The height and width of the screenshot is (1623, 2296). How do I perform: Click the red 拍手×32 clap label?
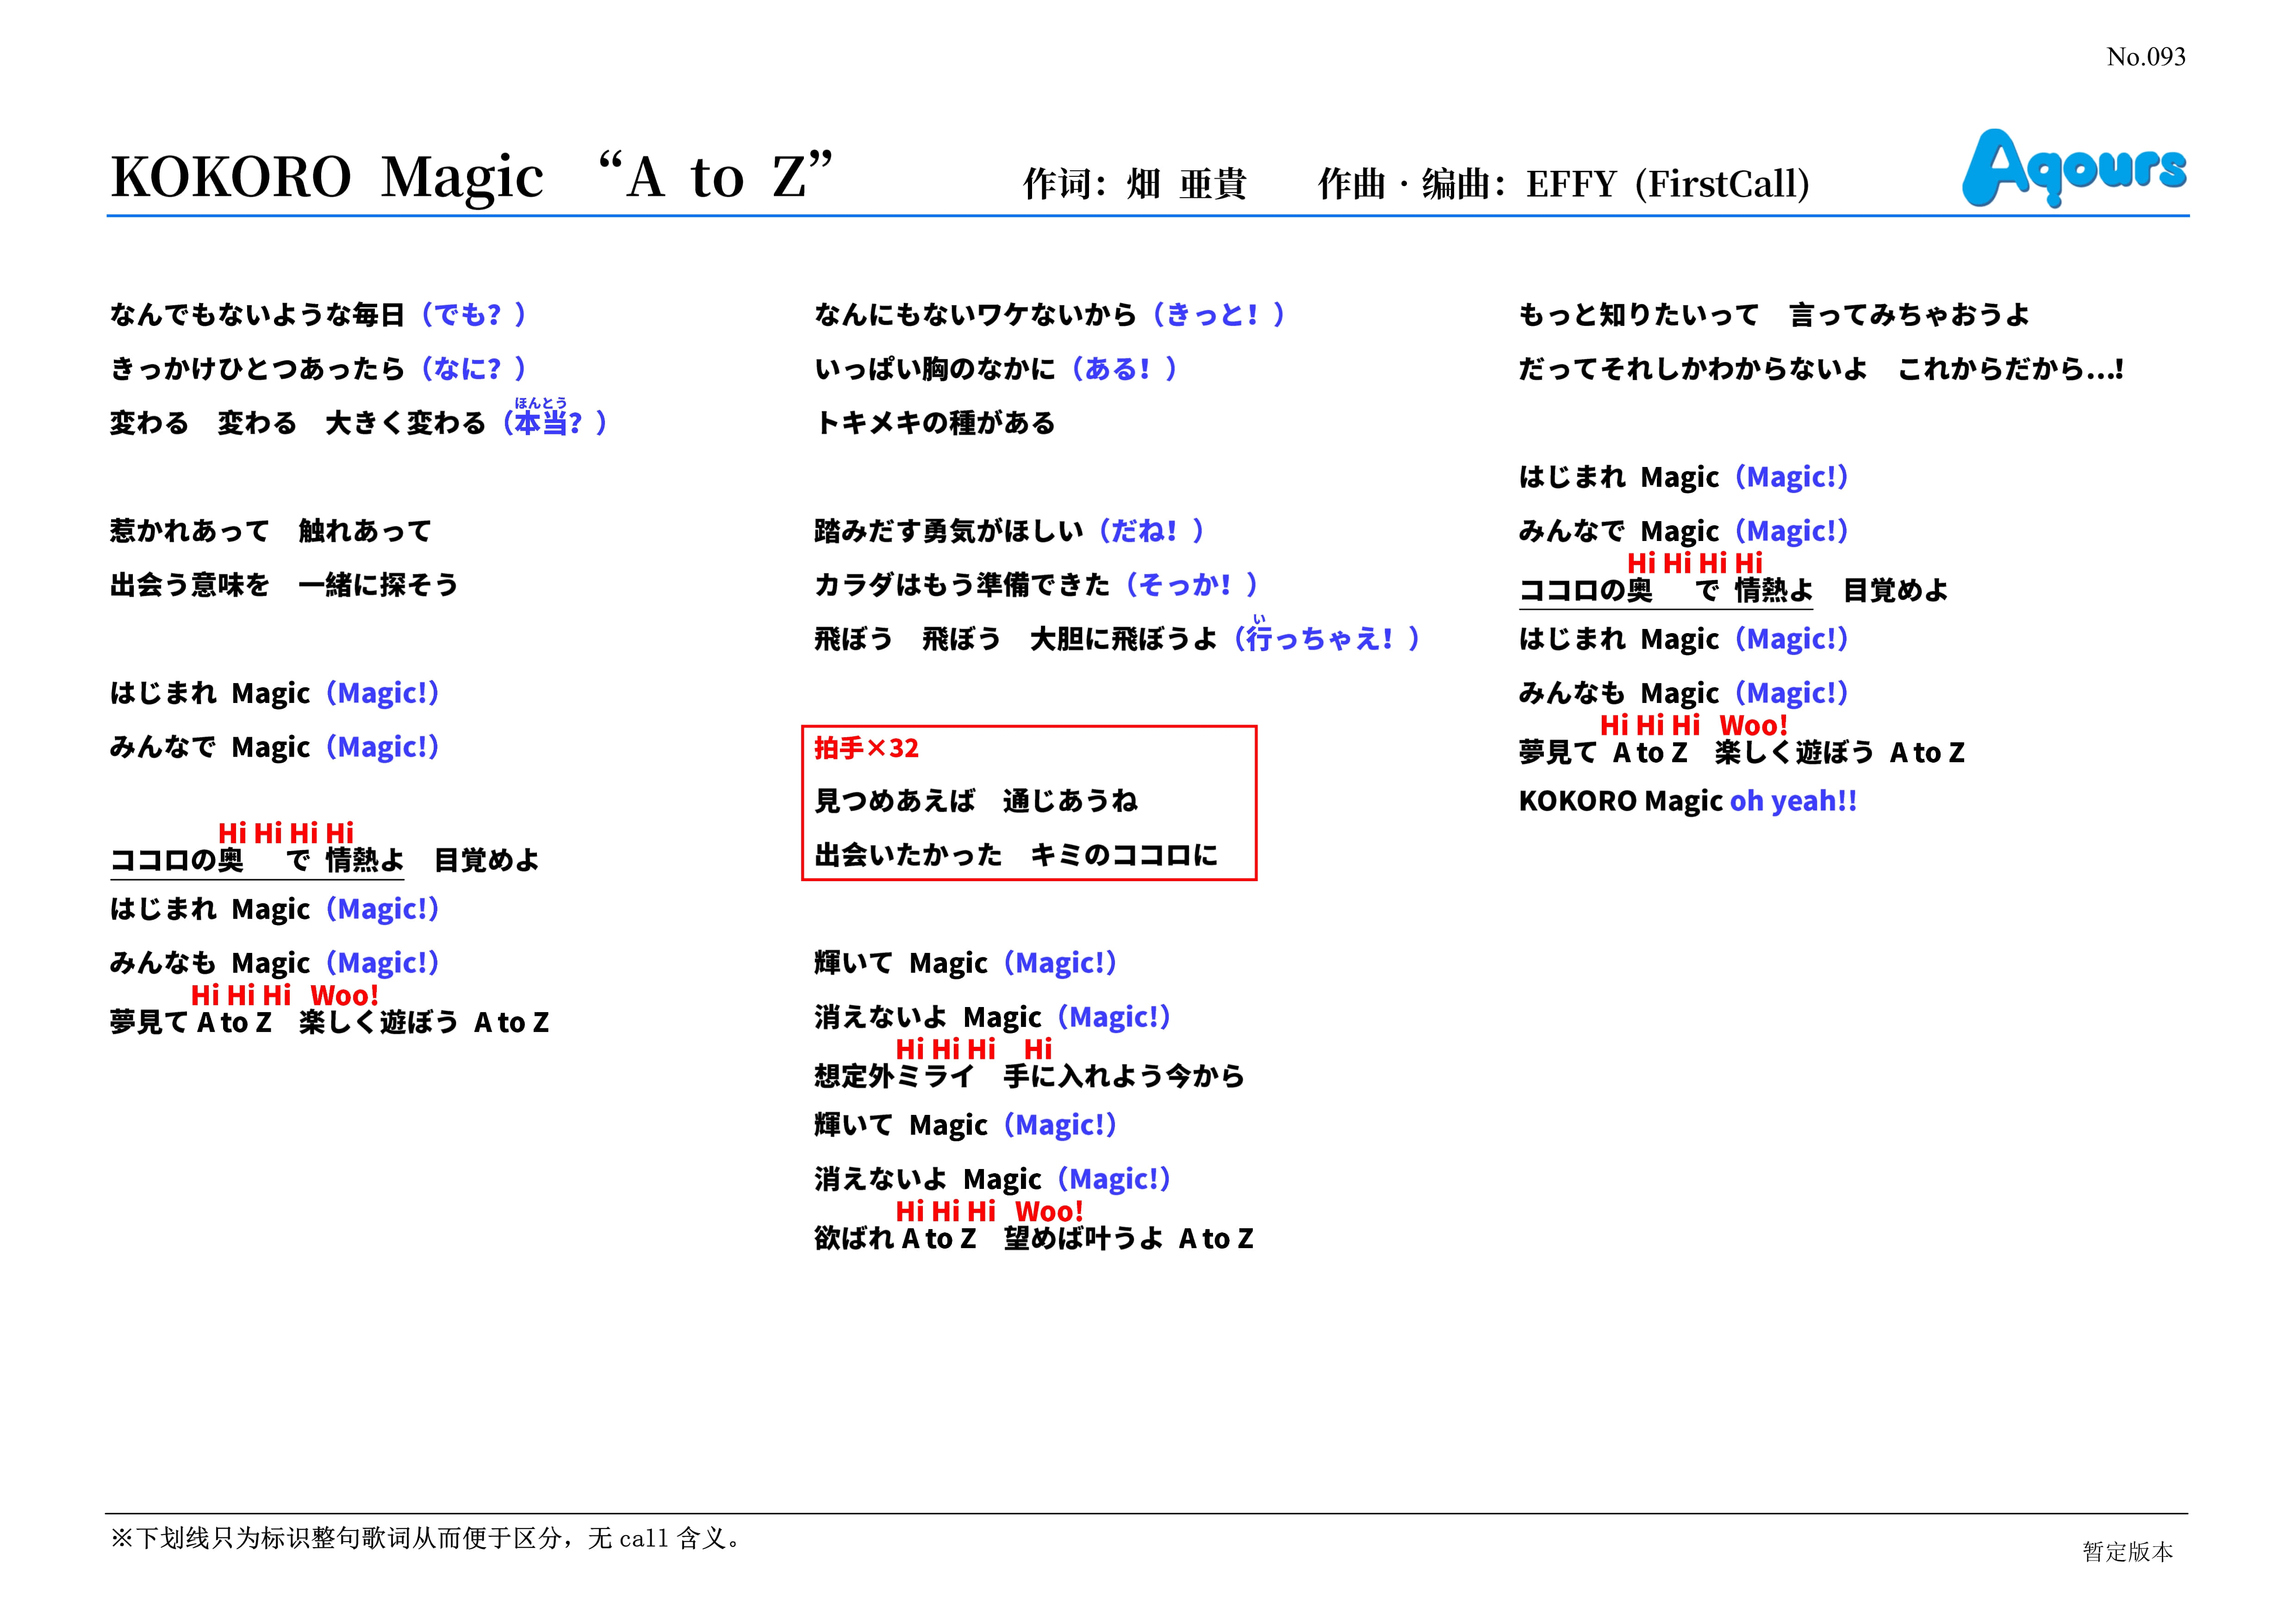tap(866, 748)
